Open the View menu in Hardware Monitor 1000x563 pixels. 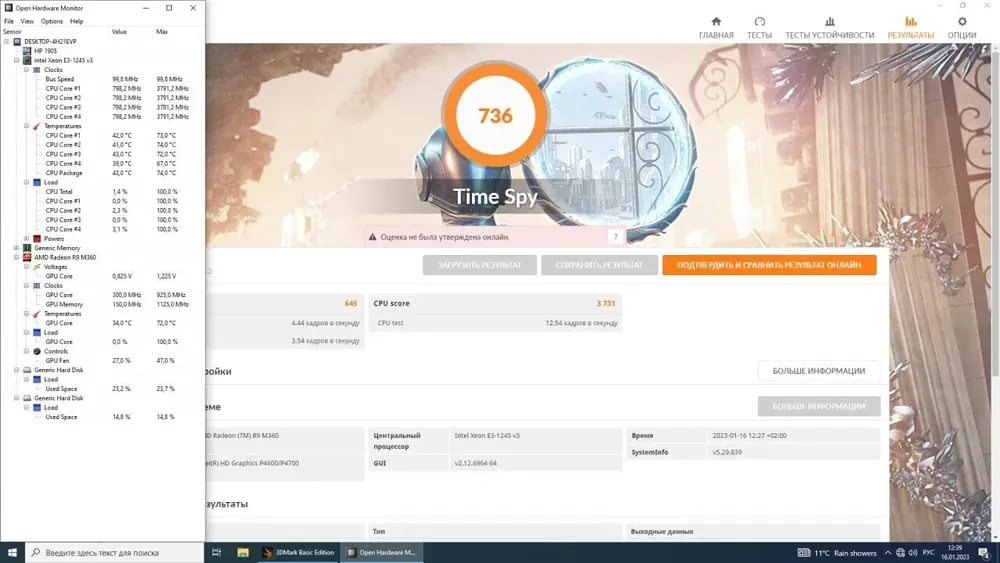coord(27,21)
